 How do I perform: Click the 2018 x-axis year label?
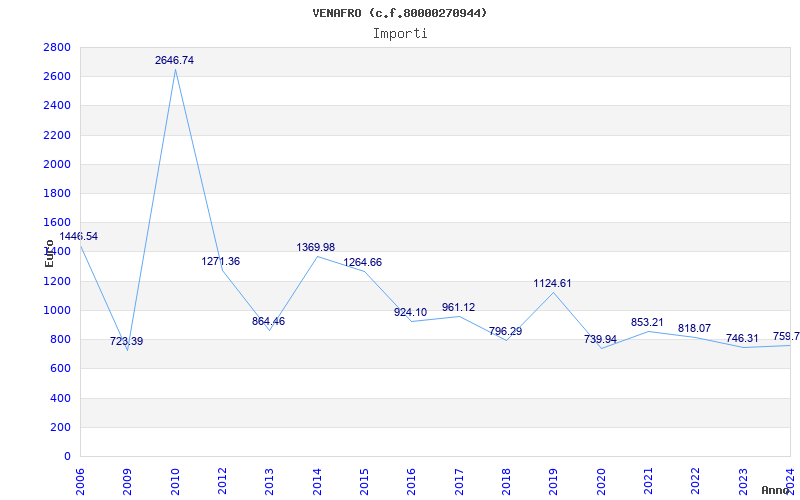point(507,481)
